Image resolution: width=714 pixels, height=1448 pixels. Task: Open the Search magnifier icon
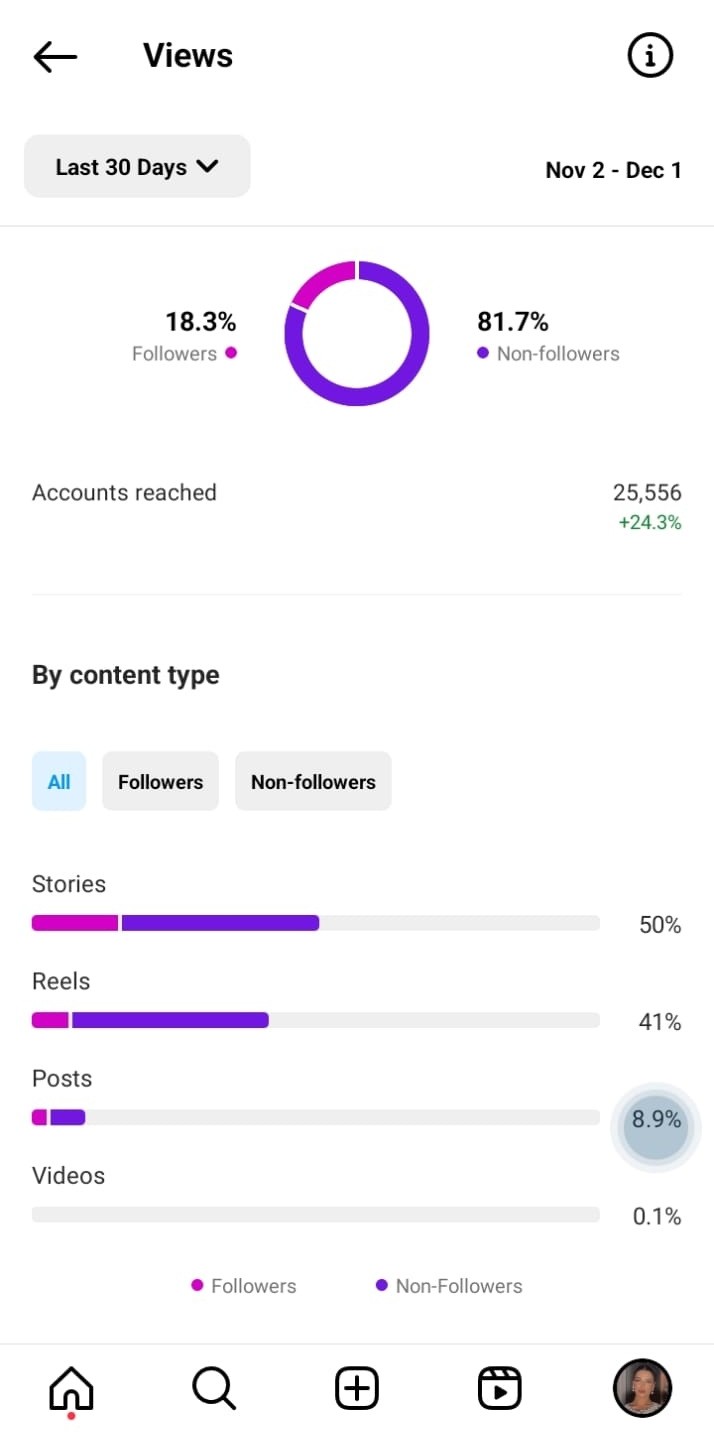click(x=213, y=1389)
